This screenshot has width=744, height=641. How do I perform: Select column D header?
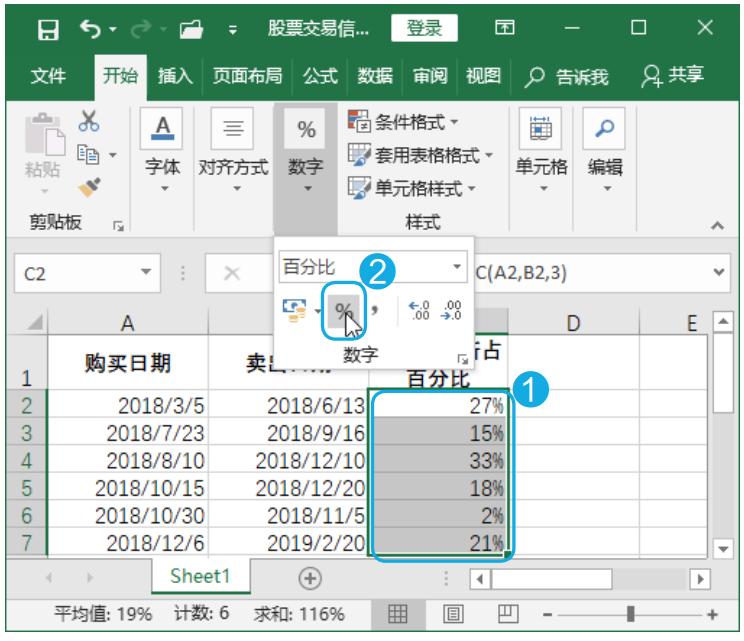573,323
